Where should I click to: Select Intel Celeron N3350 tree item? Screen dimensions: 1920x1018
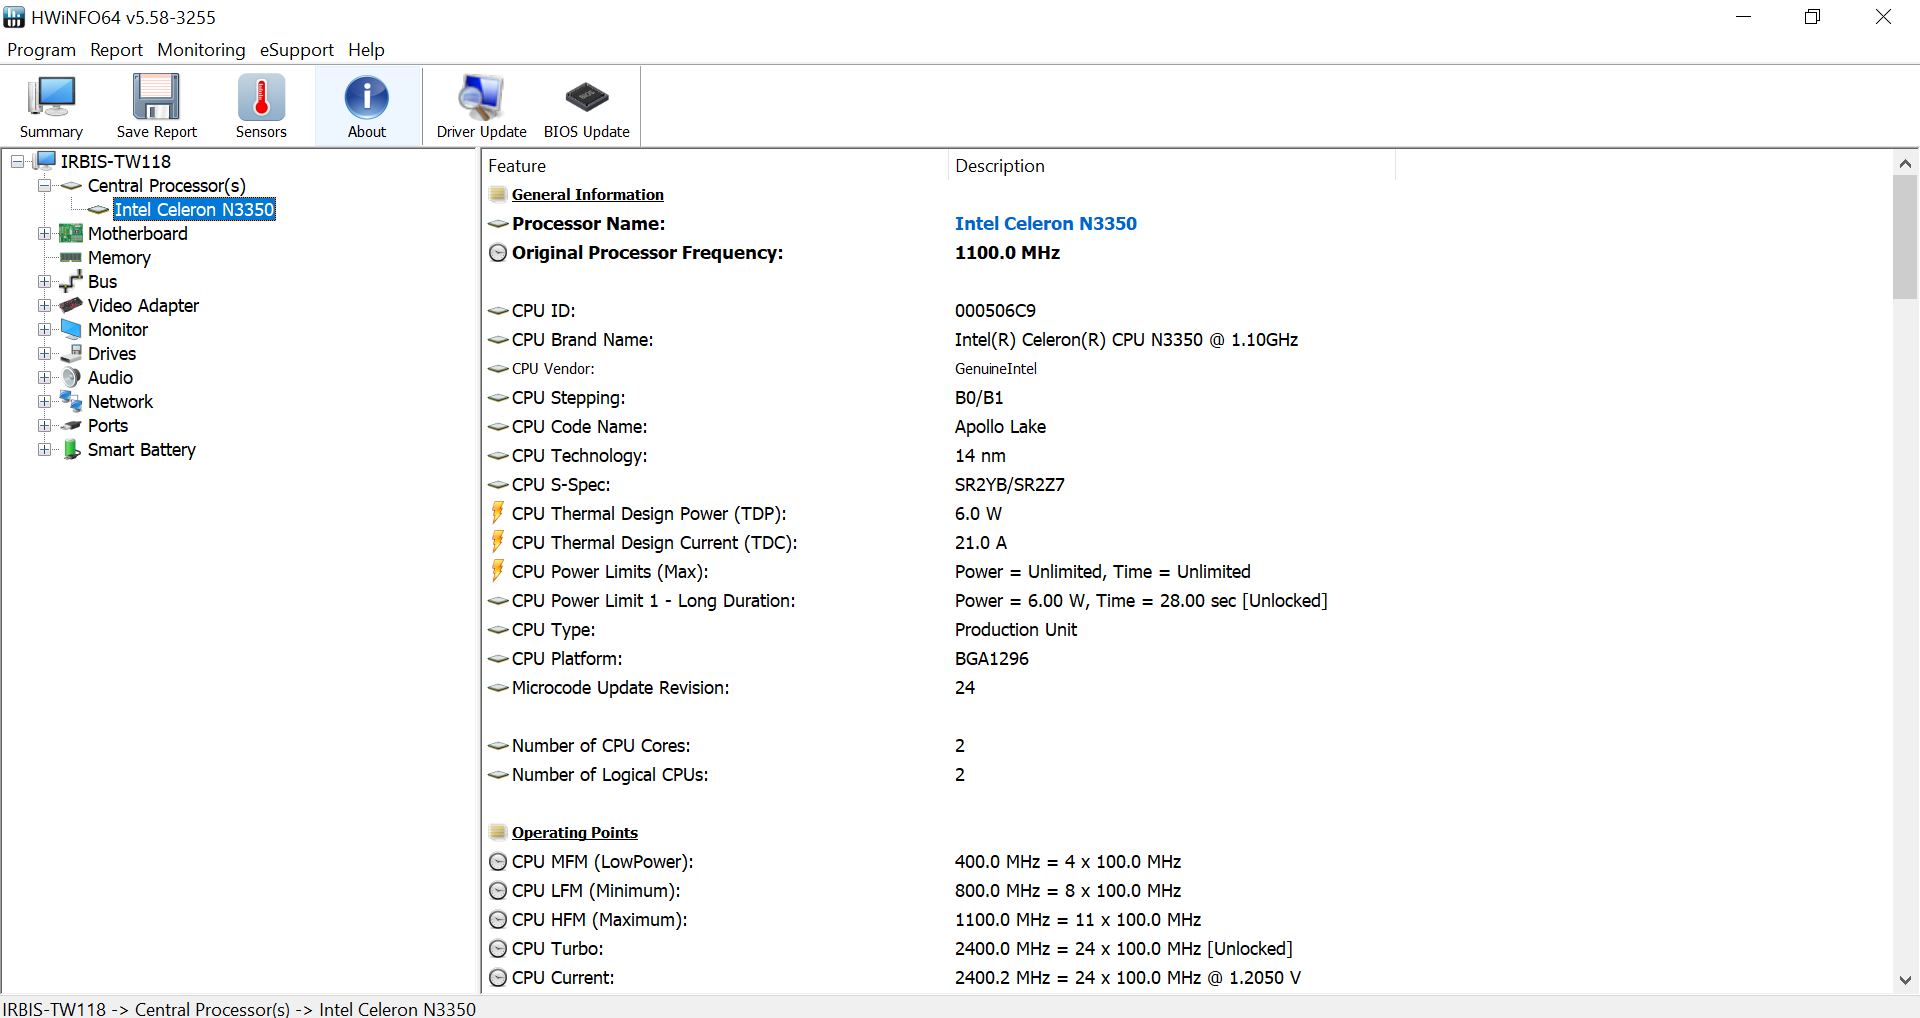pyautogui.click(x=194, y=209)
